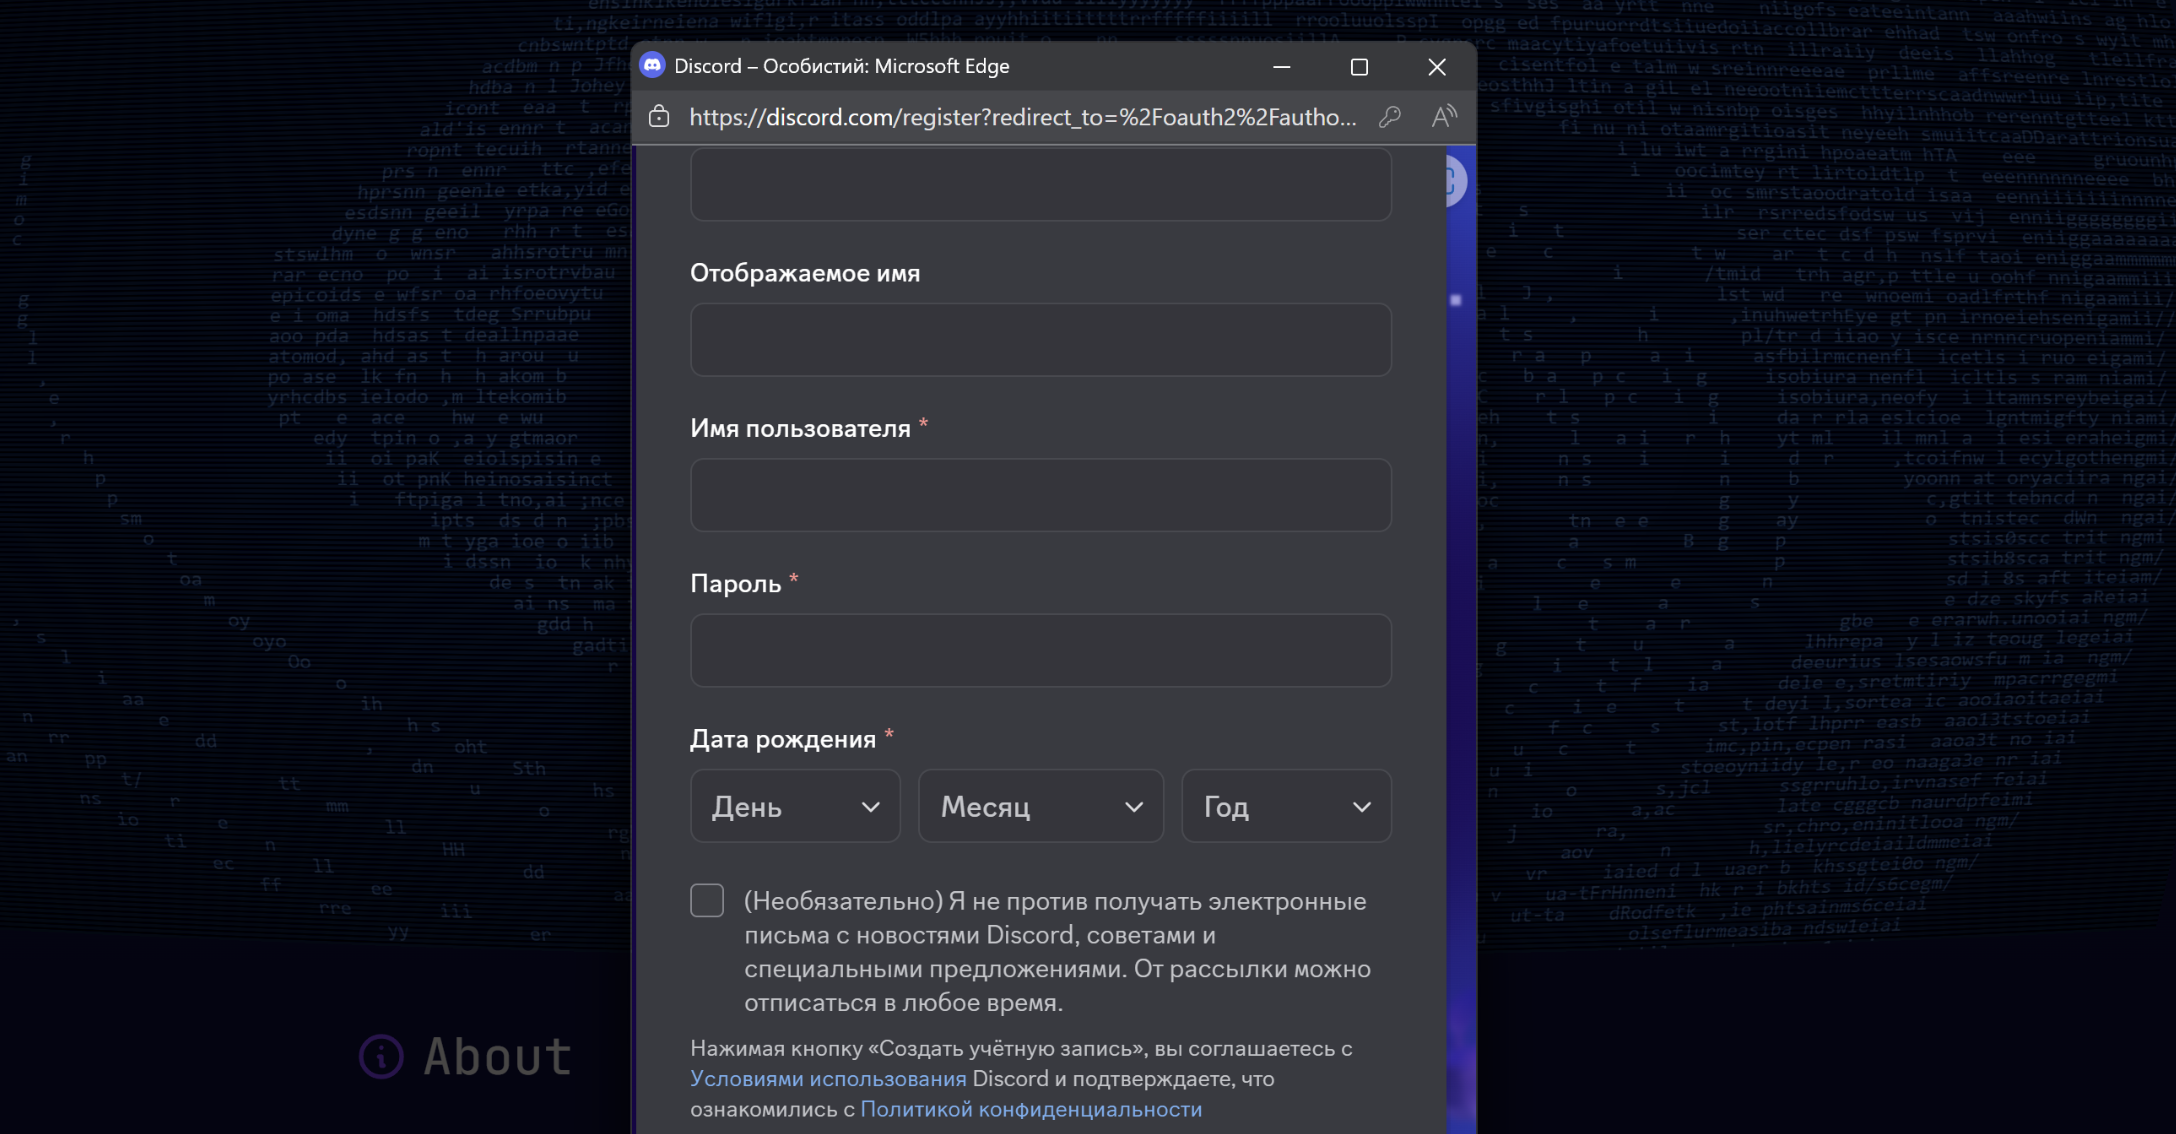This screenshot has width=2176, height=1134.
Task: Click the About text on background page
Action: click(x=497, y=1056)
